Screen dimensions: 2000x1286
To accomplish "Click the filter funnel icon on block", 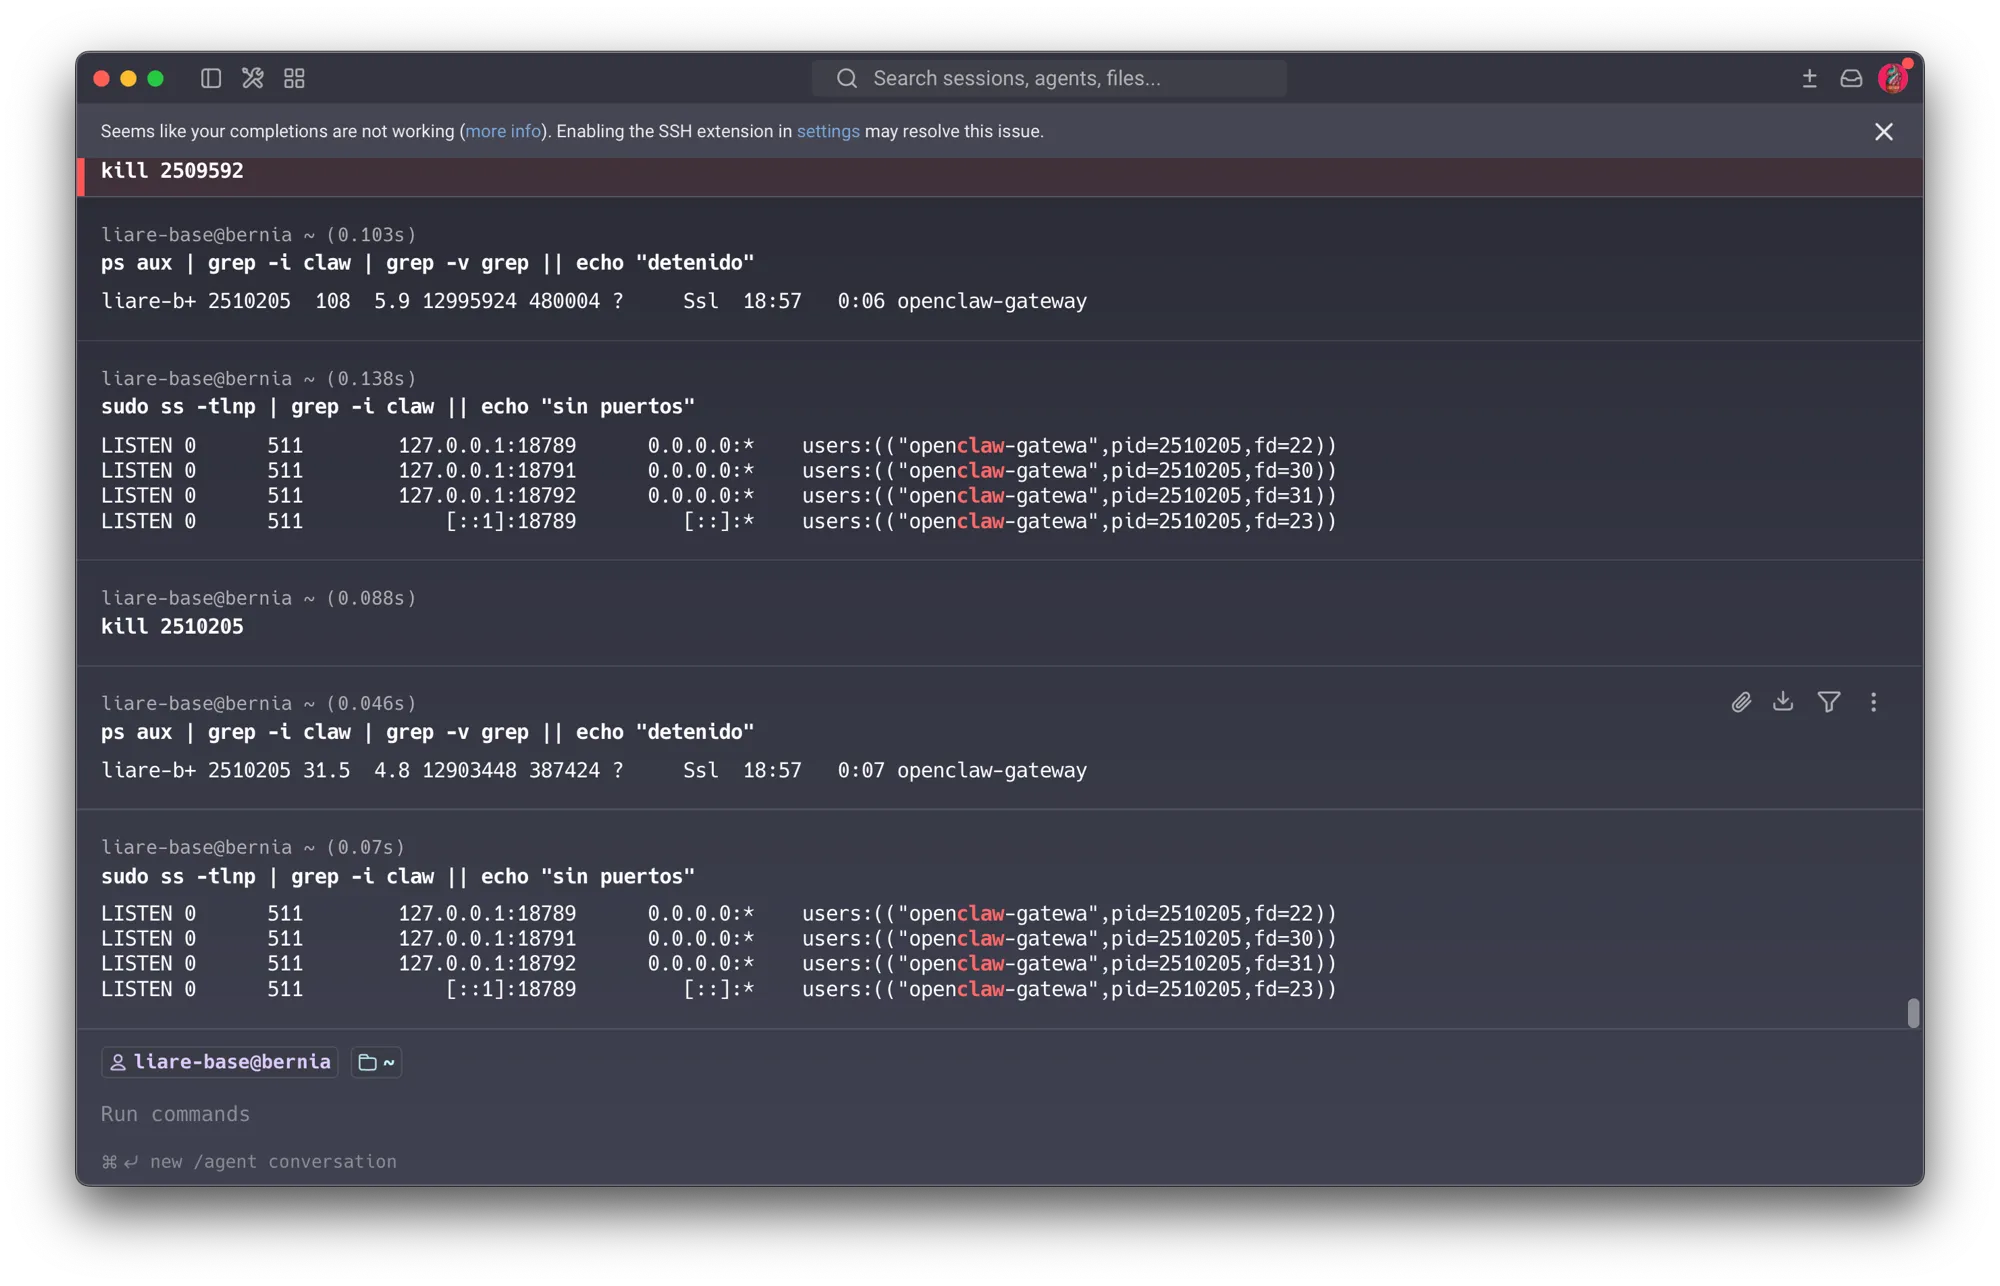I will coord(1828,702).
